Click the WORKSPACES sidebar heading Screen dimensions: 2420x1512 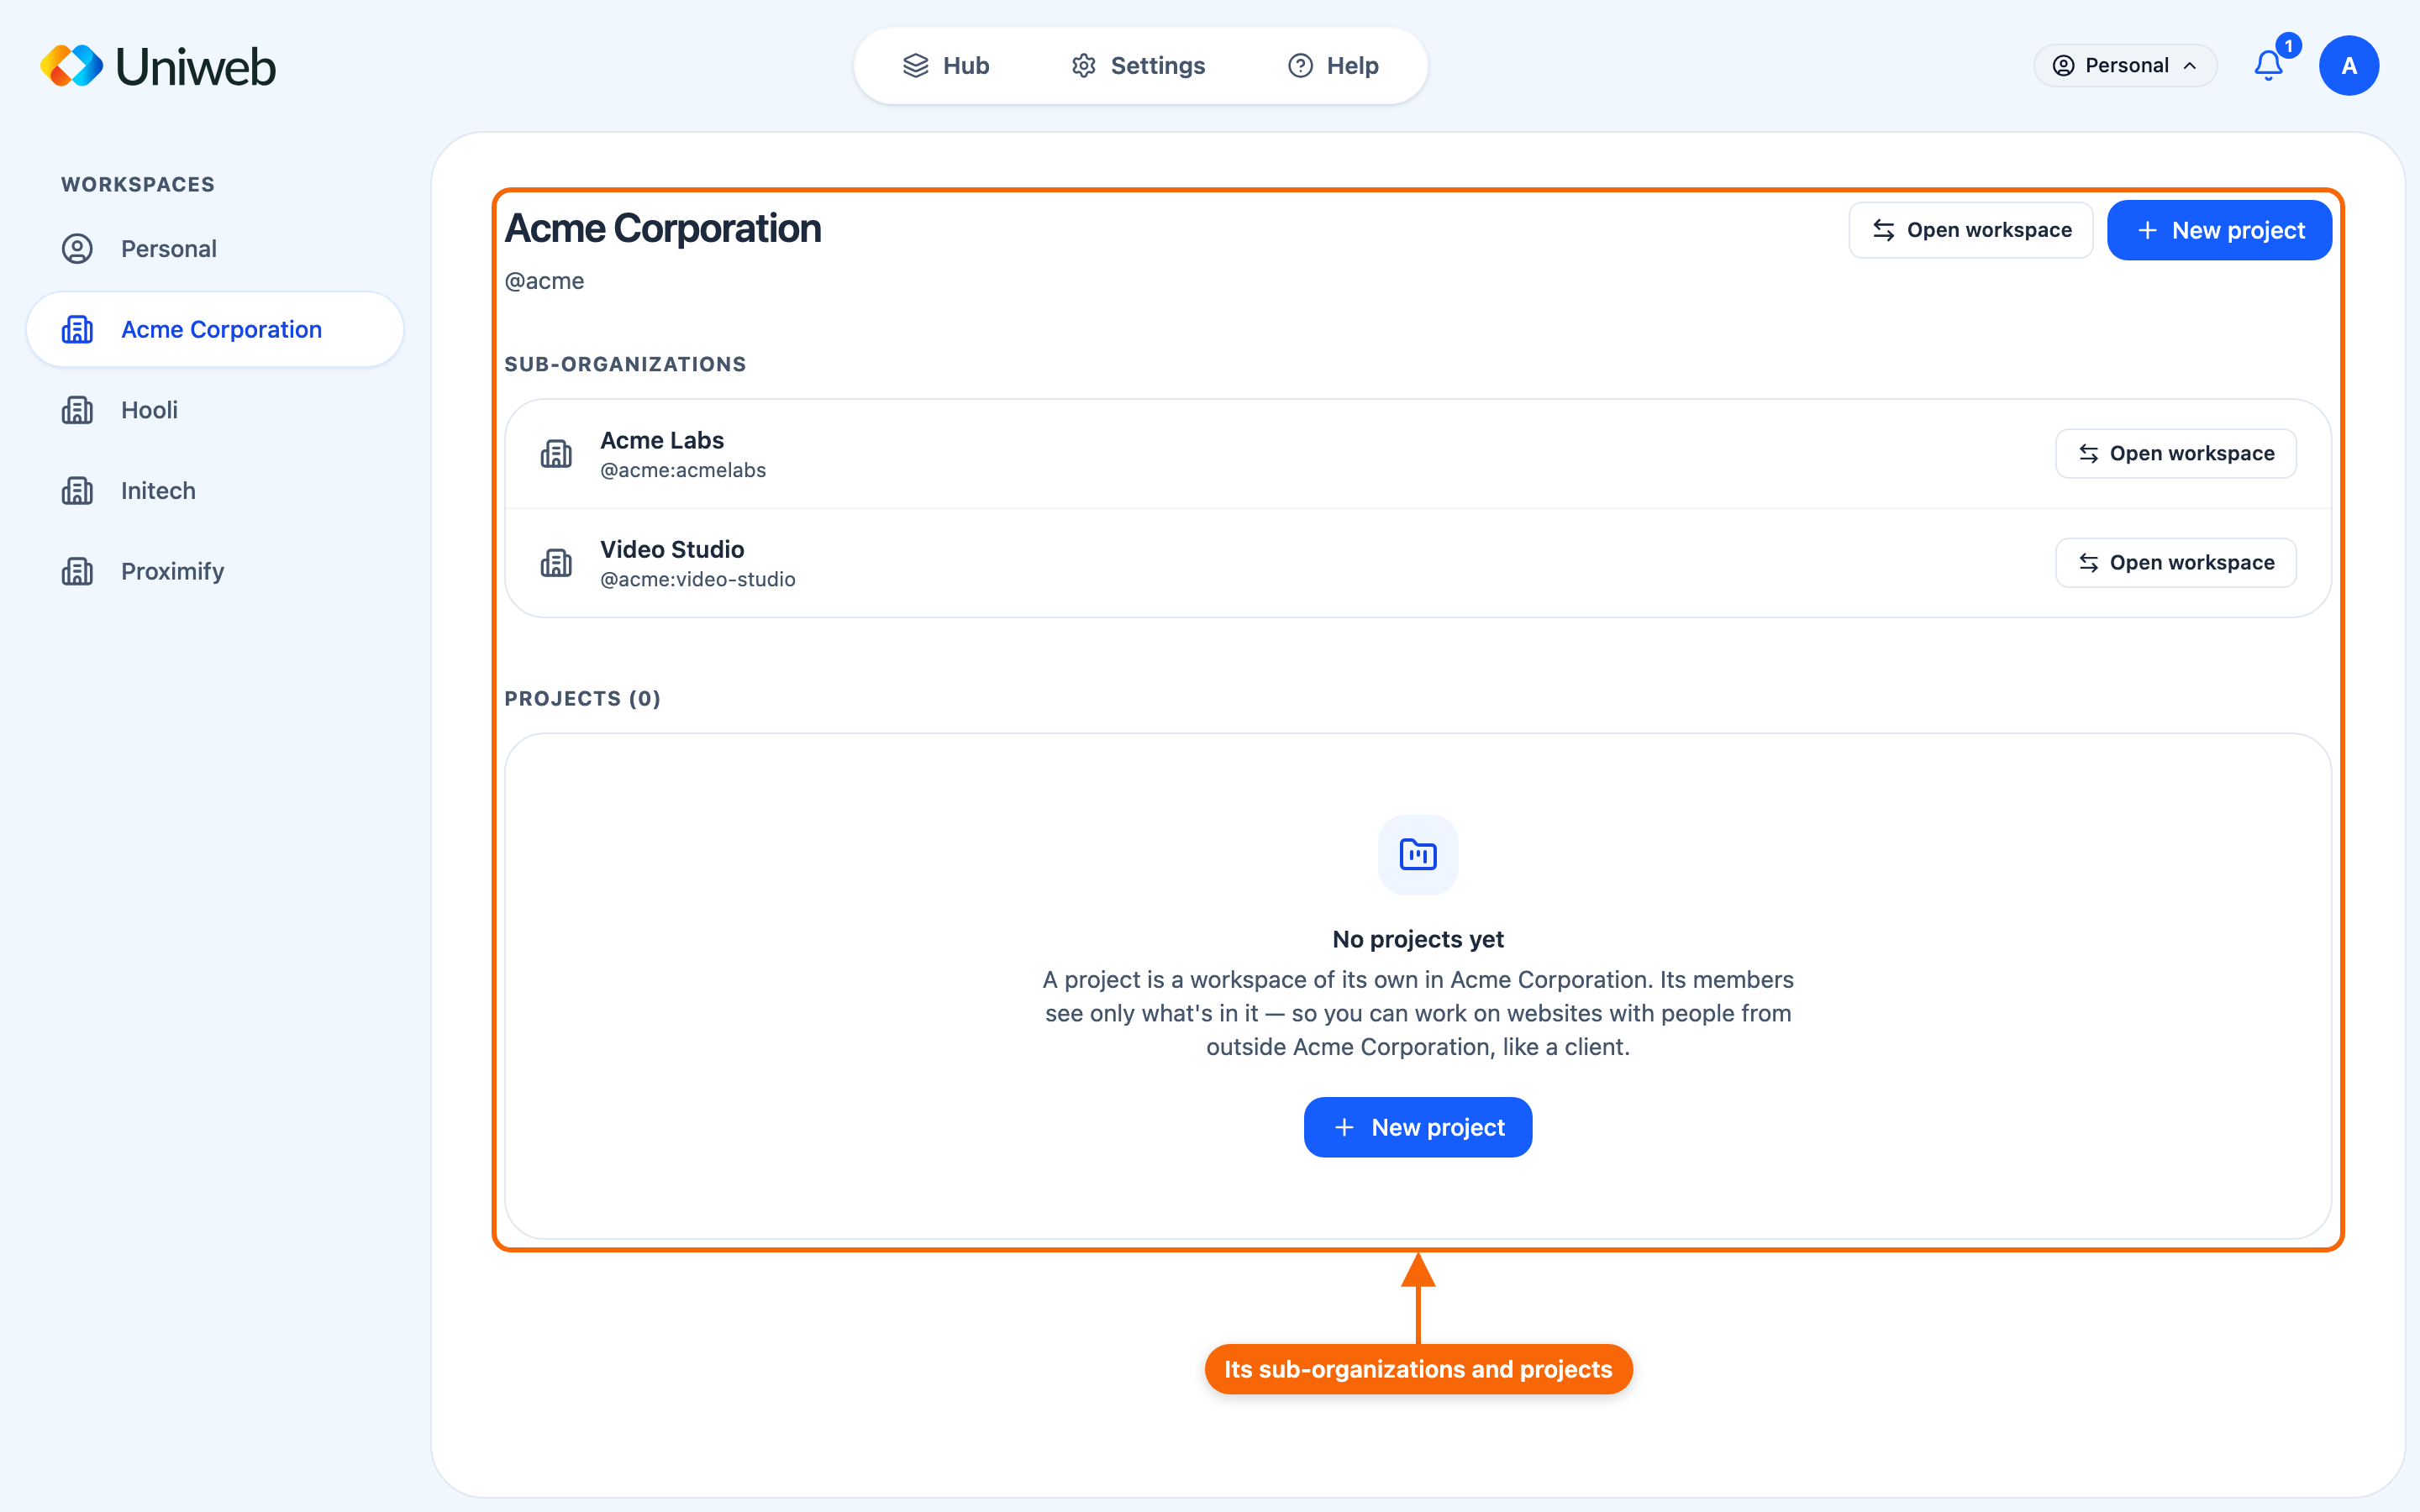pos(138,184)
